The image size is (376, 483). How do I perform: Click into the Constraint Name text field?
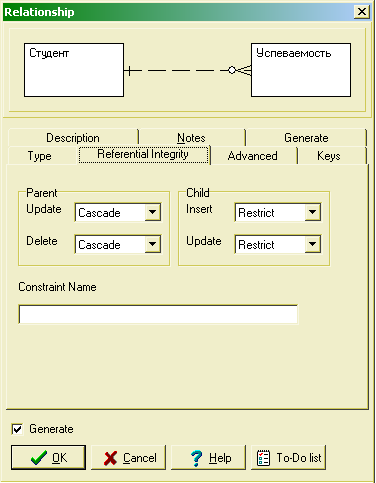(158, 314)
